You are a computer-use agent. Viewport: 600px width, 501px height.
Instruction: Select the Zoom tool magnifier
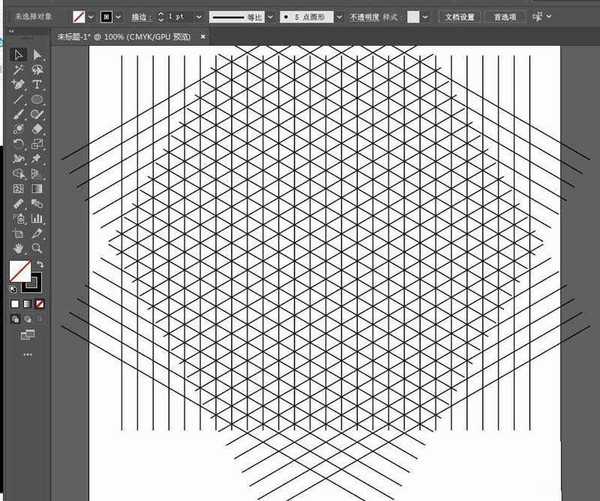(x=37, y=247)
